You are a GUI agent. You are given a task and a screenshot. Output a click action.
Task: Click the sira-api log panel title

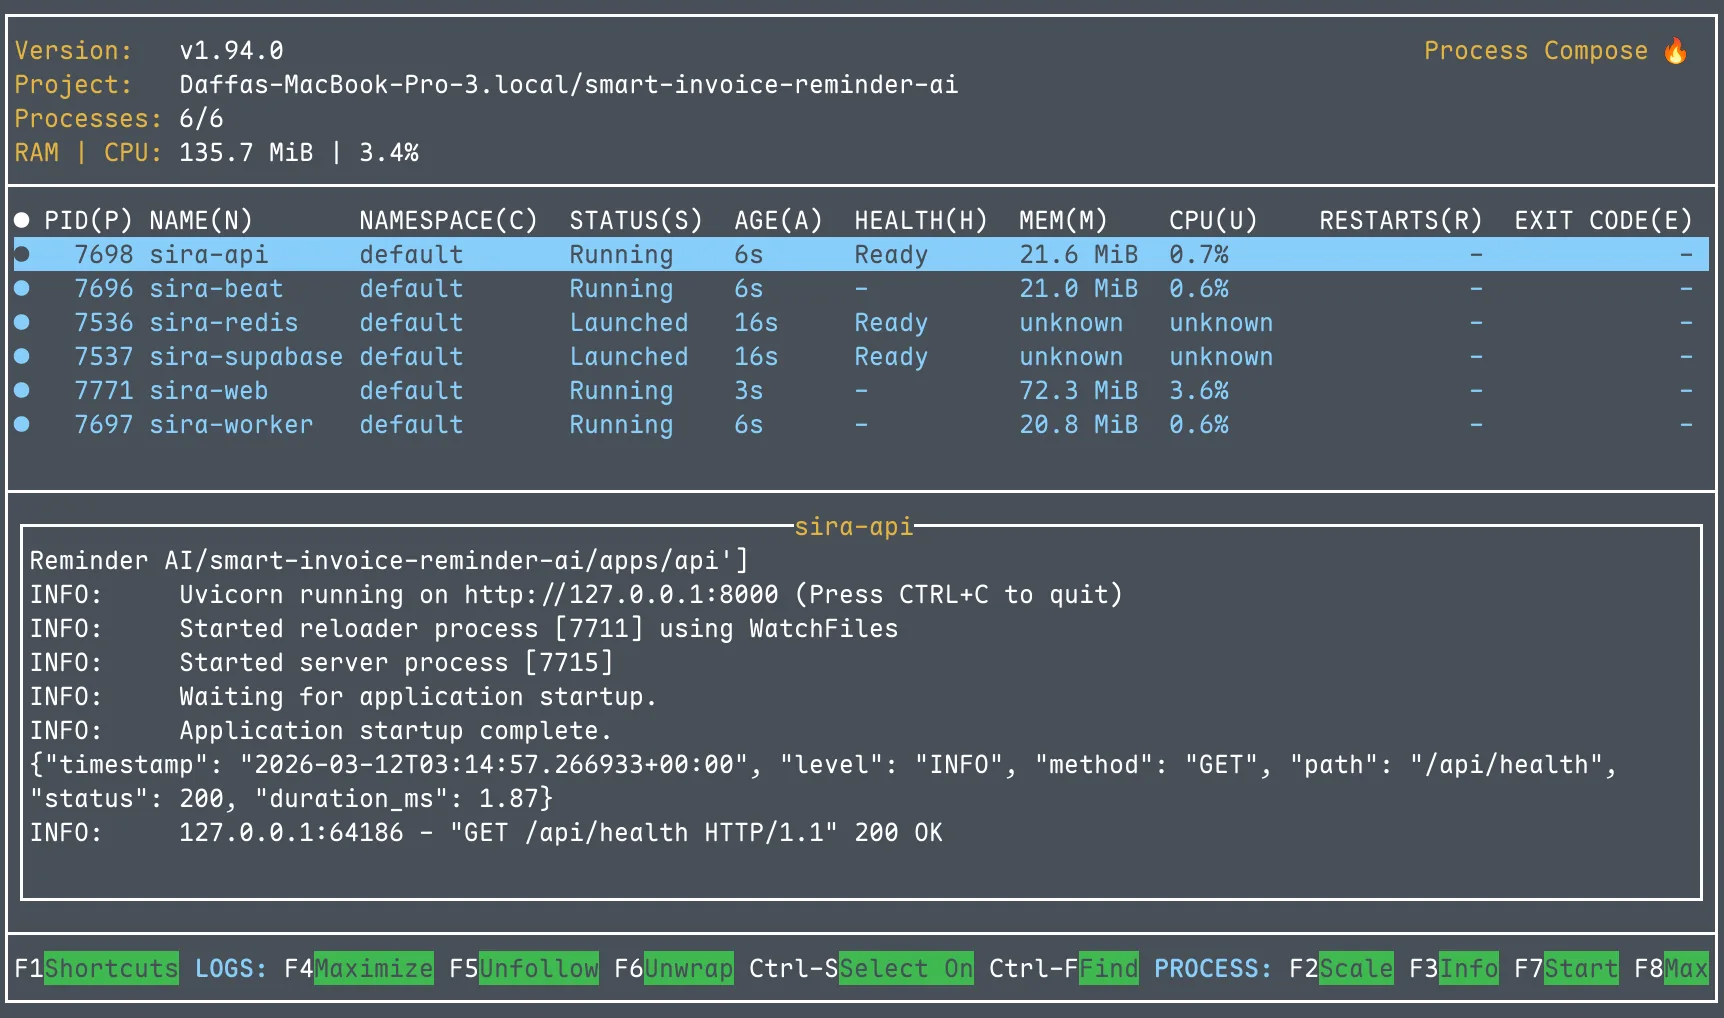point(855,527)
